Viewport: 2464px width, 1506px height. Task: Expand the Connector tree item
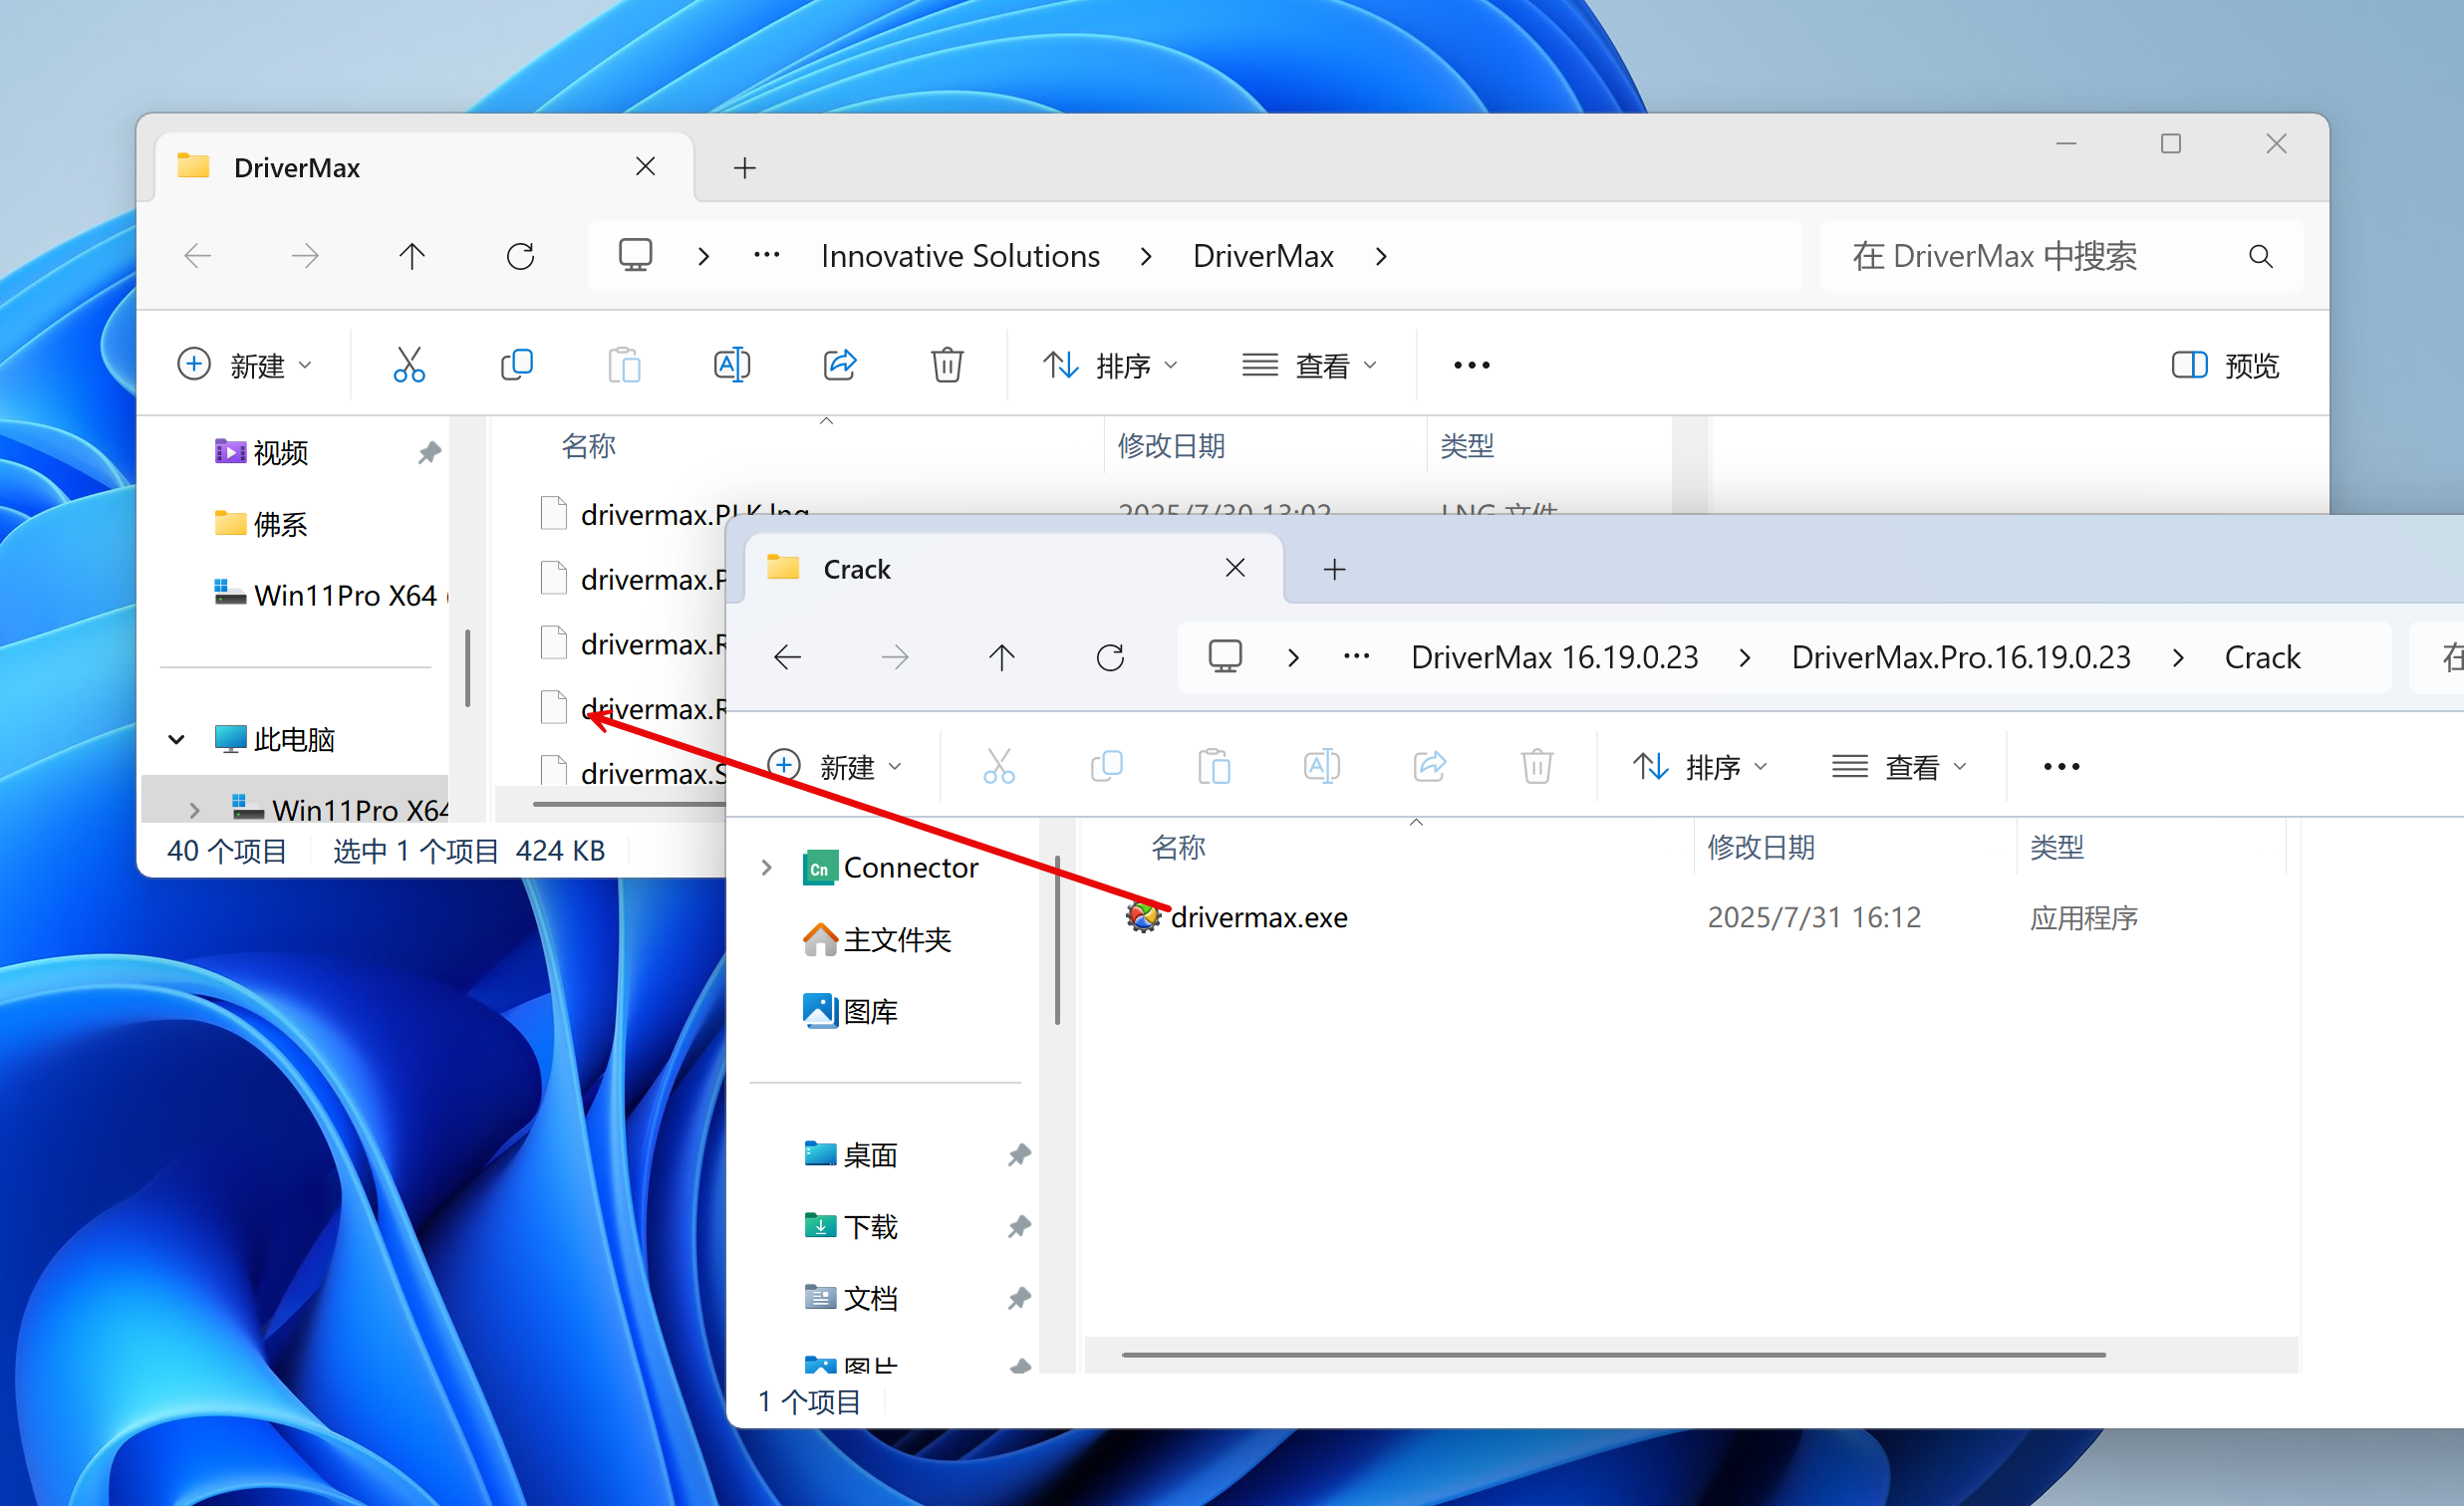click(767, 867)
